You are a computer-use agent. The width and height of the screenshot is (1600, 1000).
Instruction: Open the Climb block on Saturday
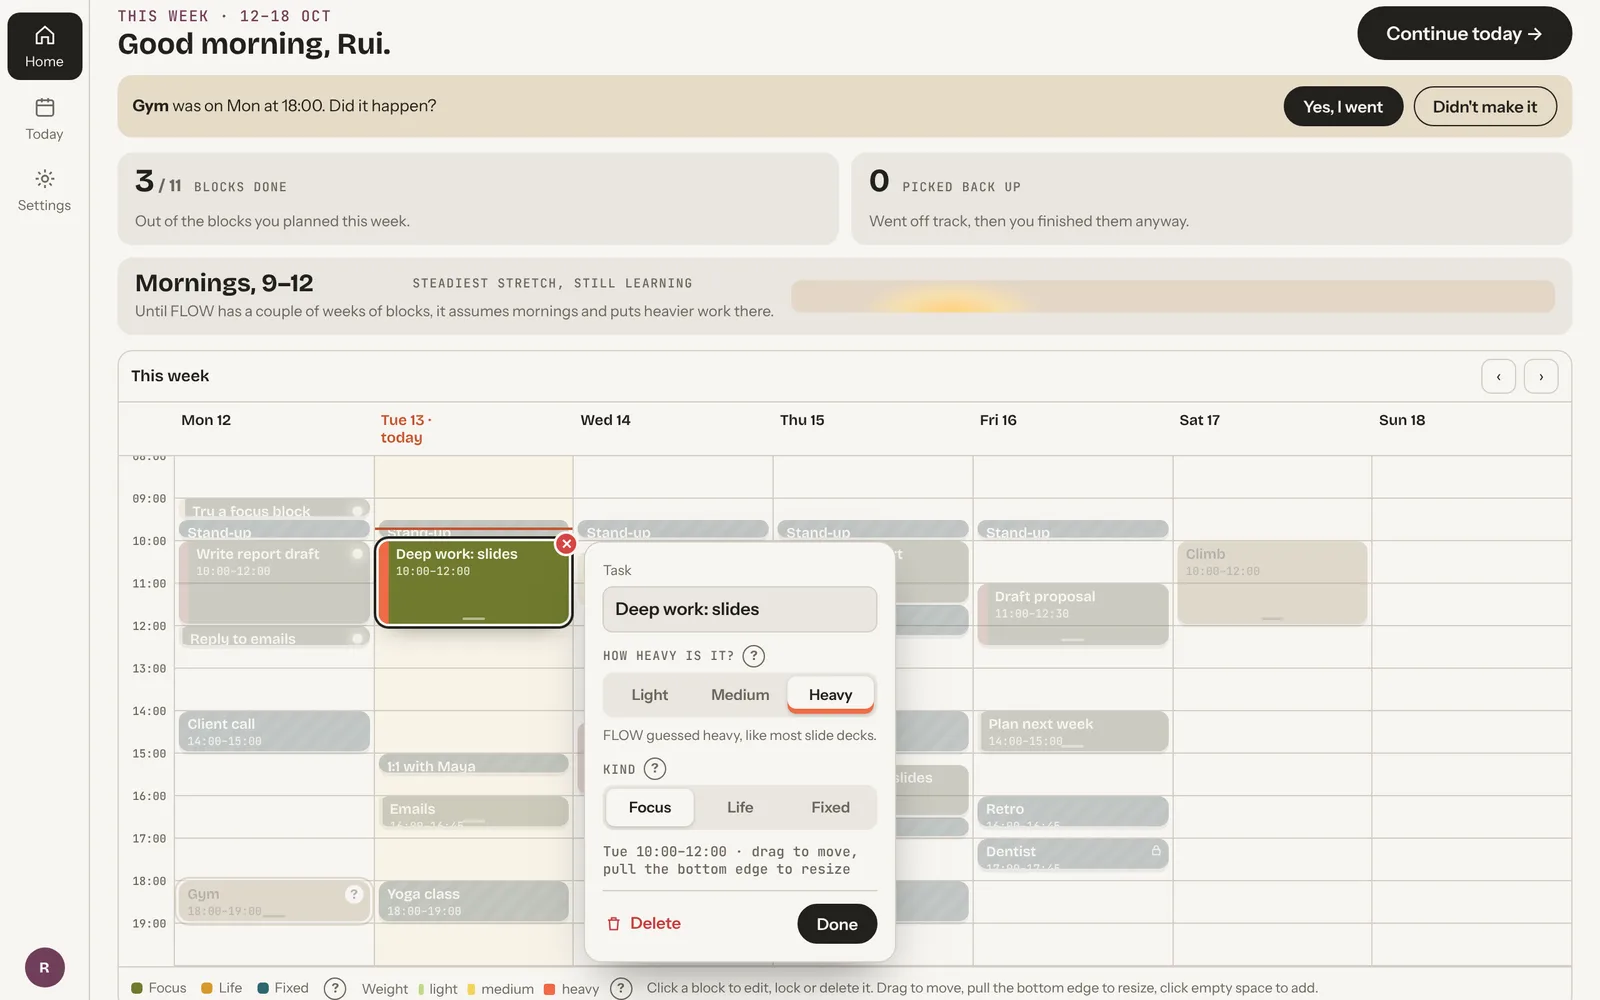coord(1272,583)
